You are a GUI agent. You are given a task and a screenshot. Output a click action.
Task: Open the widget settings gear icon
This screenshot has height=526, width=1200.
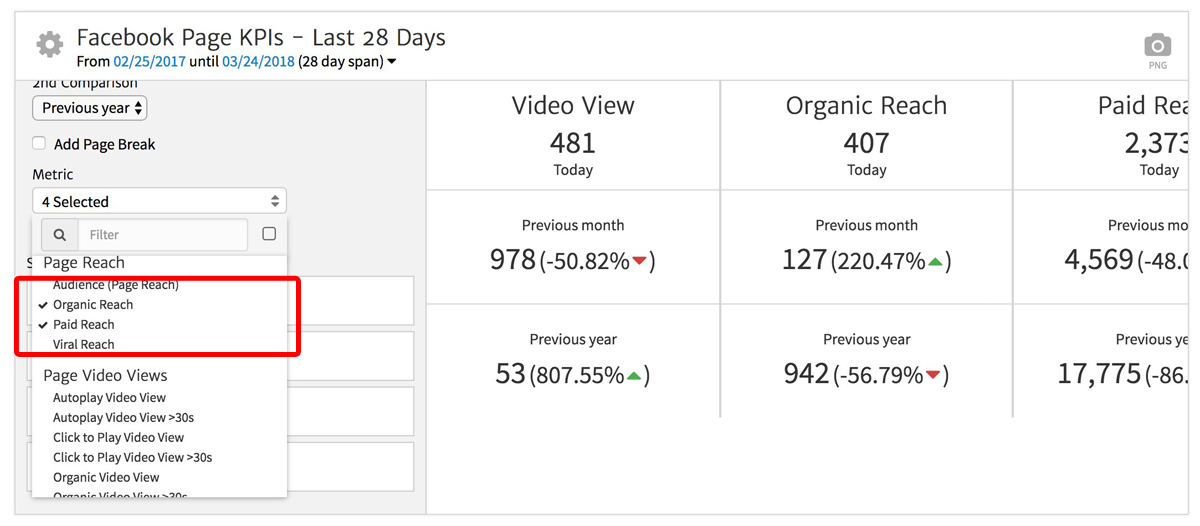click(x=49, y=45)
